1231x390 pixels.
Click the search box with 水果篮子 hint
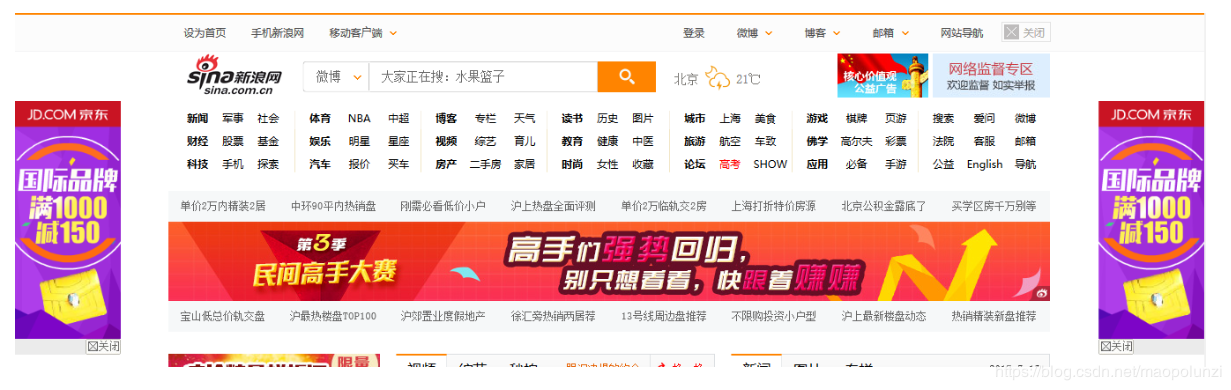483,76
